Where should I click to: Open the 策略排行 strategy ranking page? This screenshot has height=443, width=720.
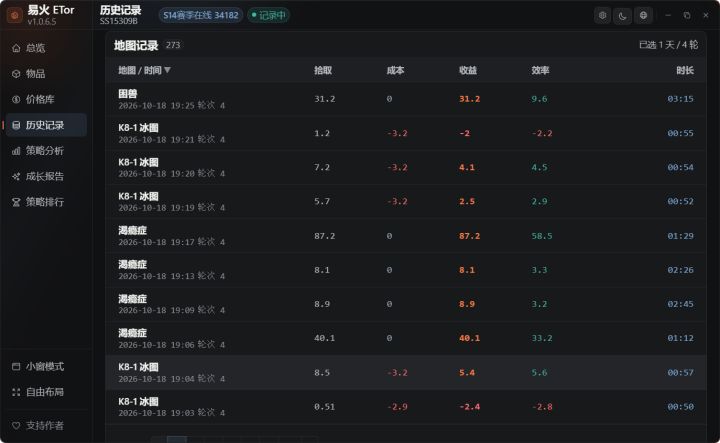[46, 202]
